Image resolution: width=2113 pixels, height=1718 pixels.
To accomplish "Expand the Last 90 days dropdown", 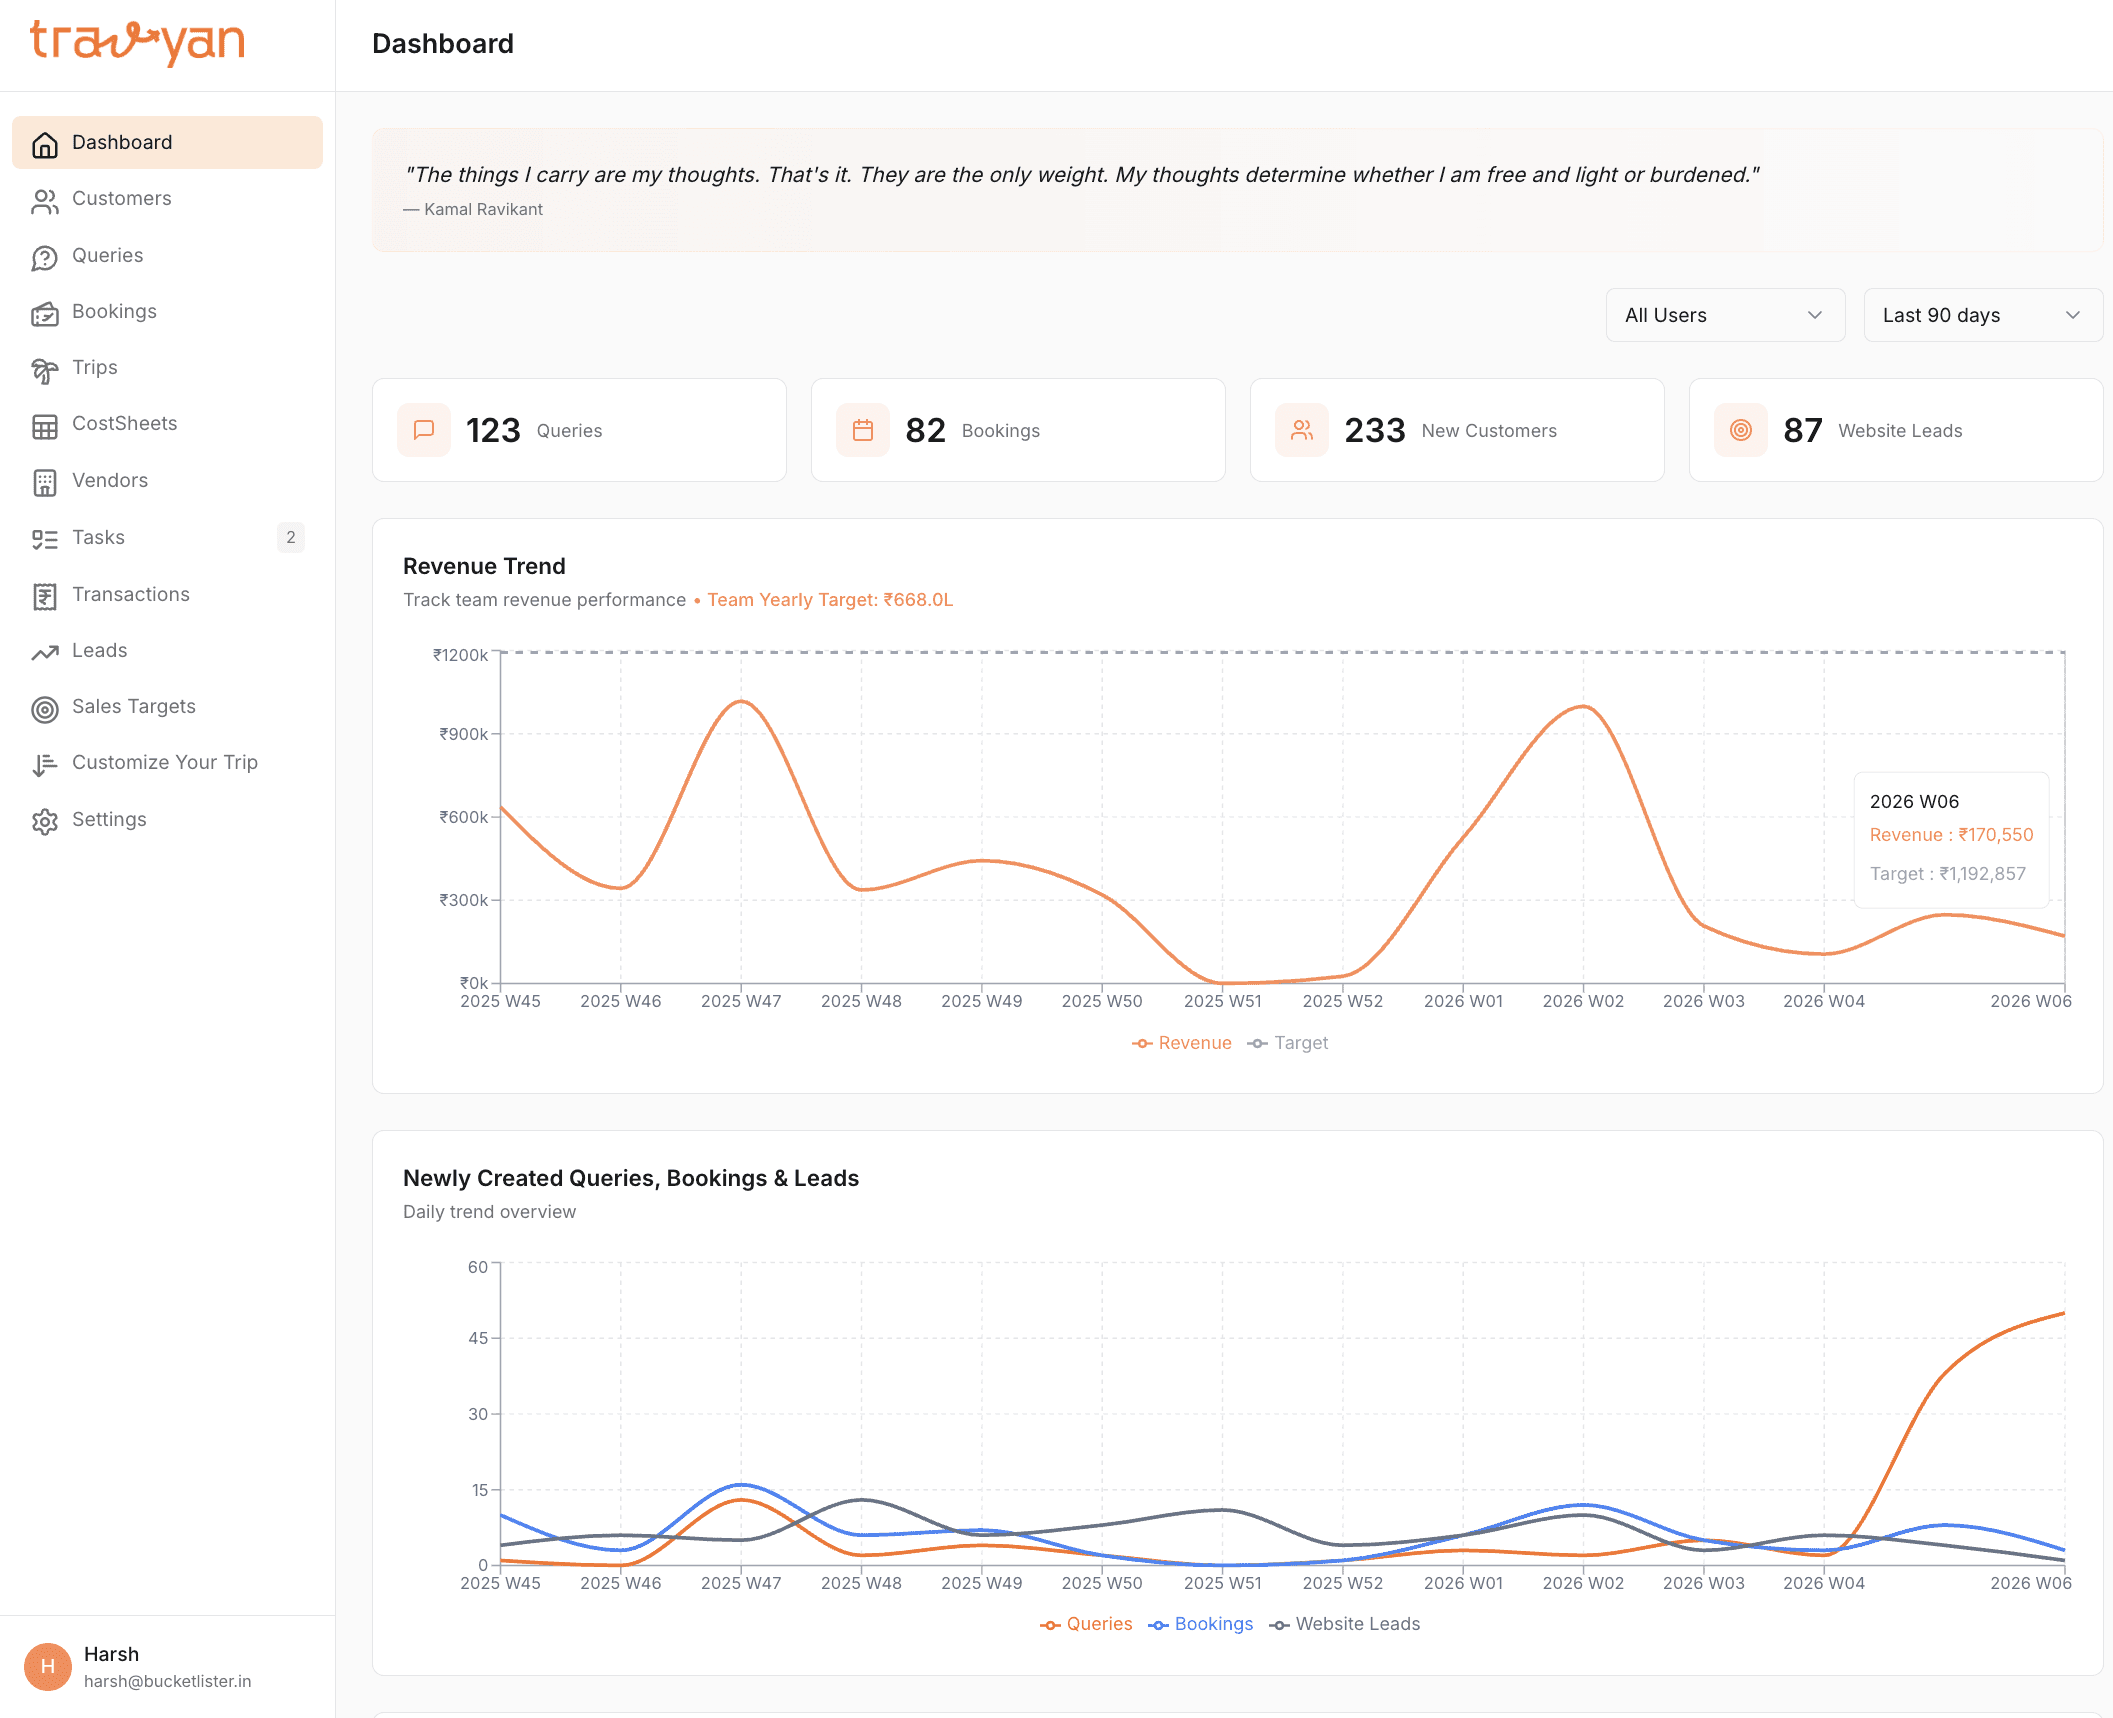I will click(x=1982, y=315).
